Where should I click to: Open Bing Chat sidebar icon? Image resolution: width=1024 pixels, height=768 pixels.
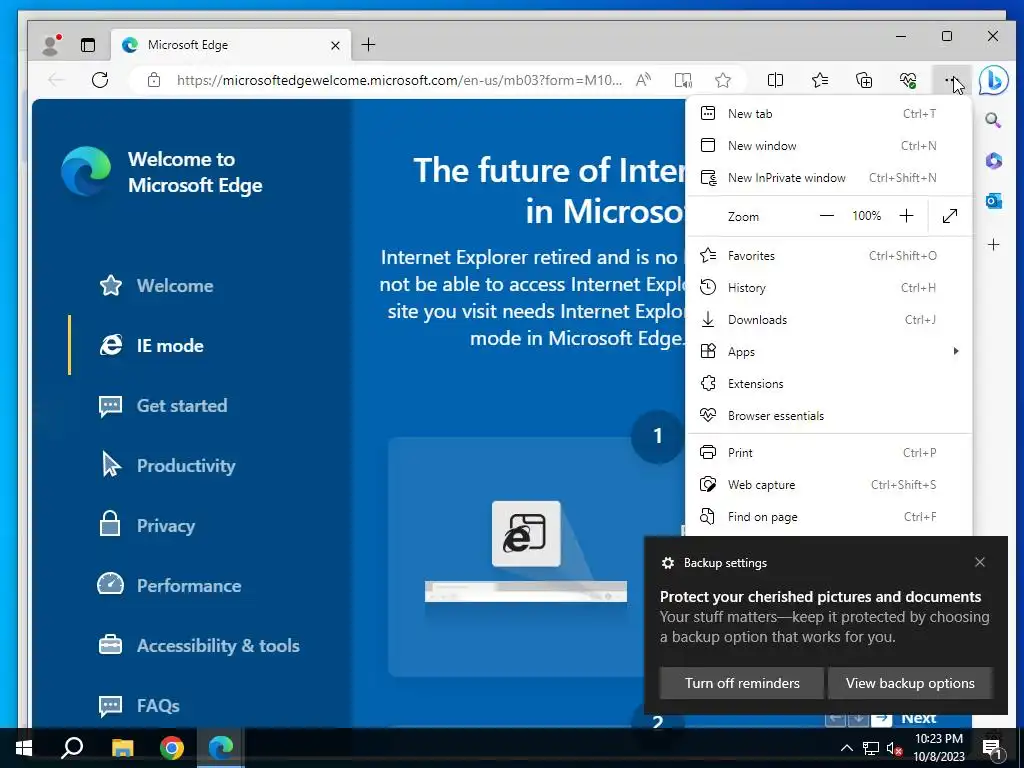[993, 80]
